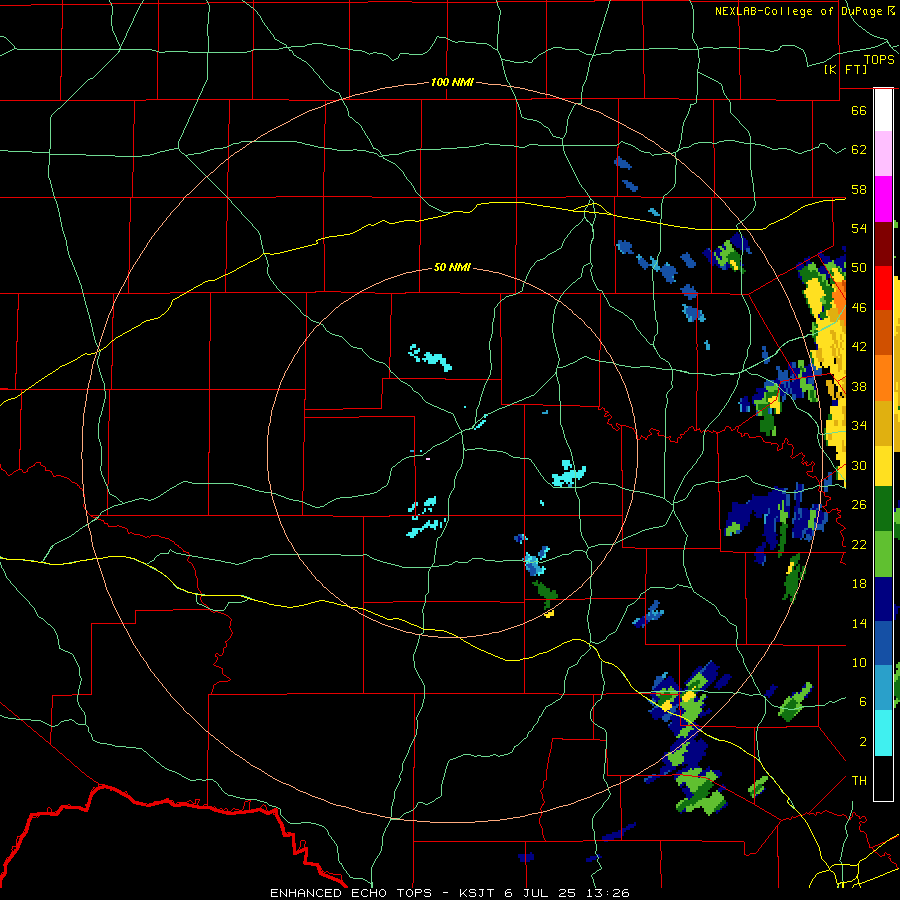This screenshot has height=900, width=900.
Task: Click the light pink swatch in the legend
Action: click(883, 154)
